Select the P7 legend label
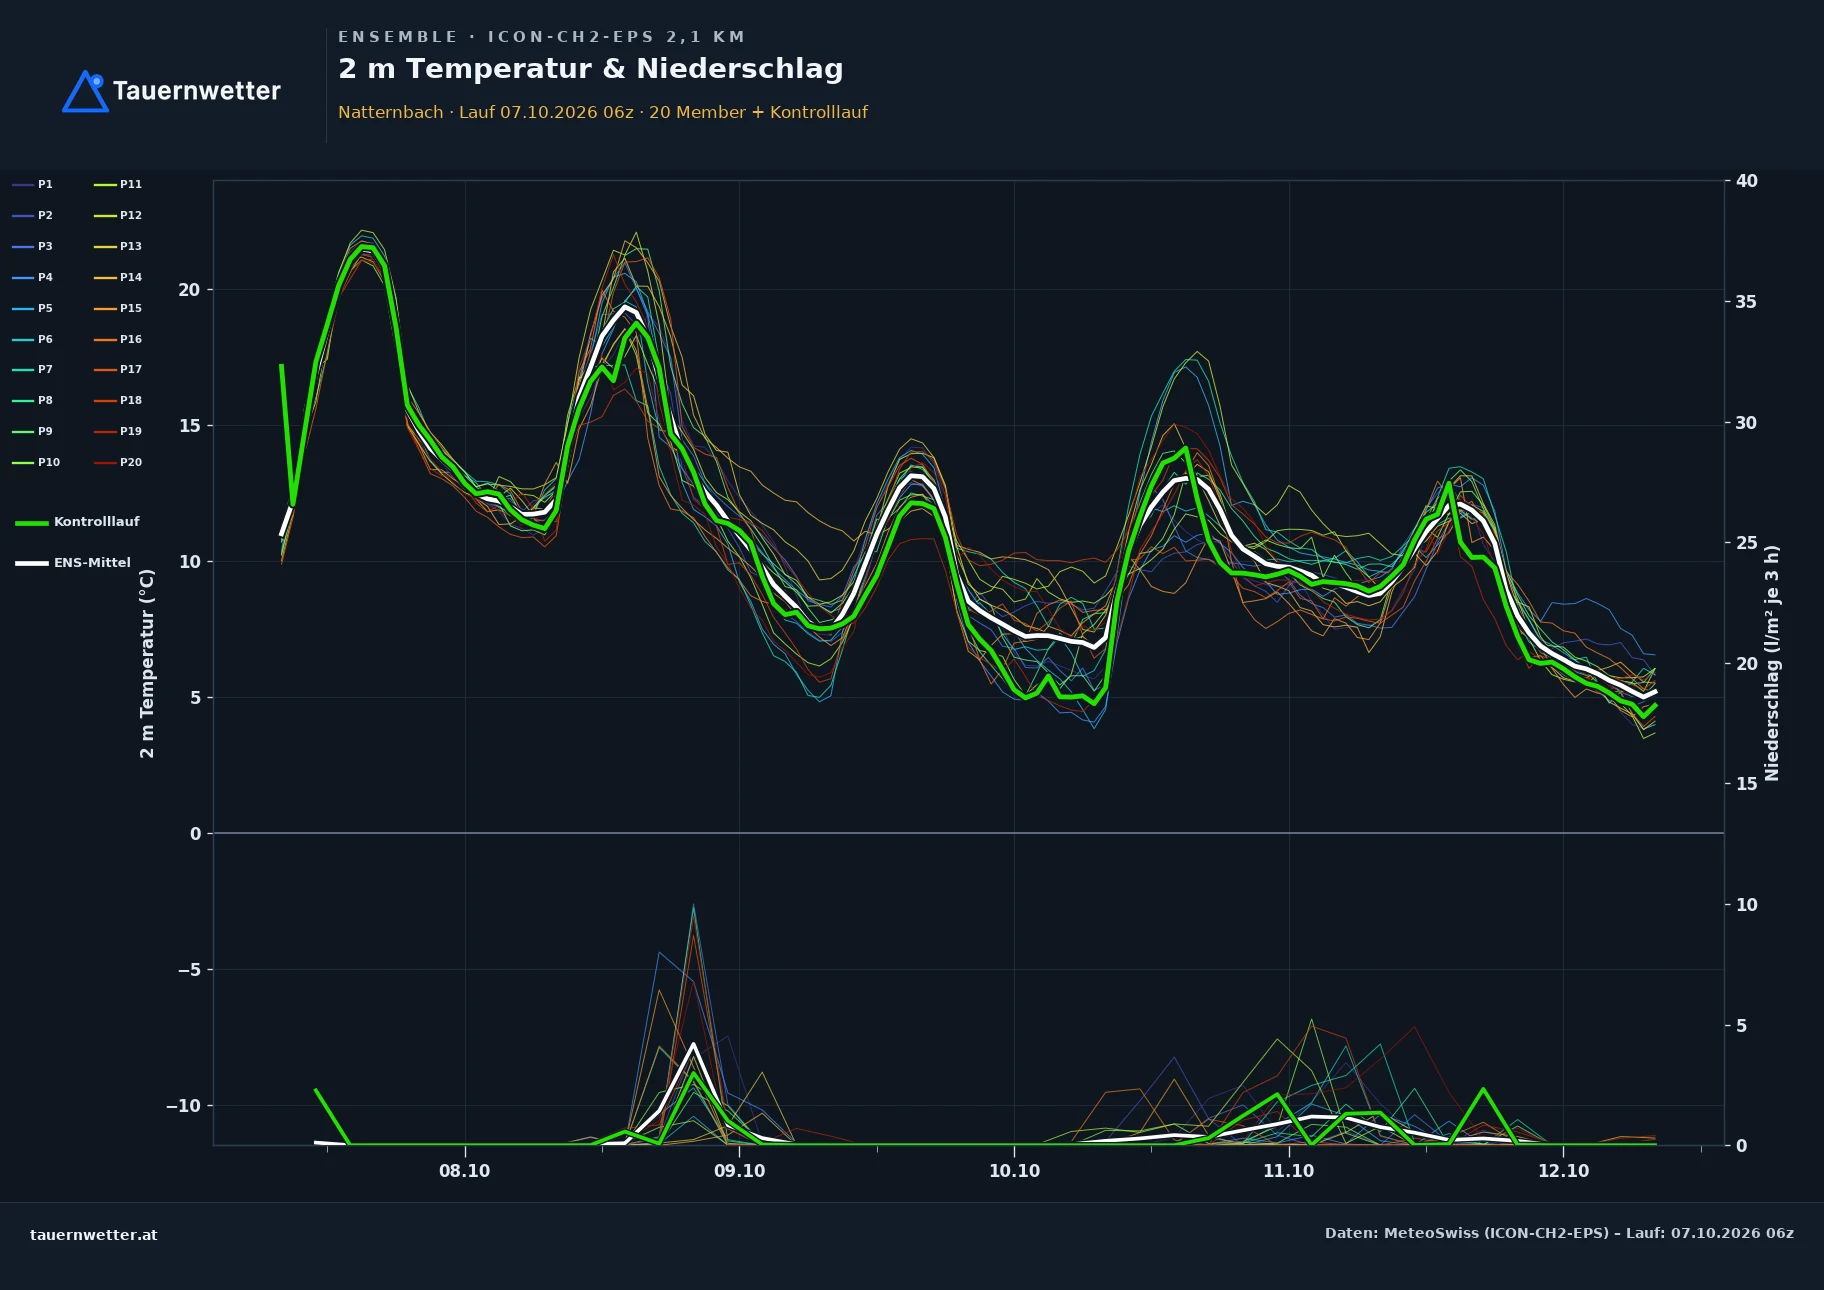 point(45,369)
